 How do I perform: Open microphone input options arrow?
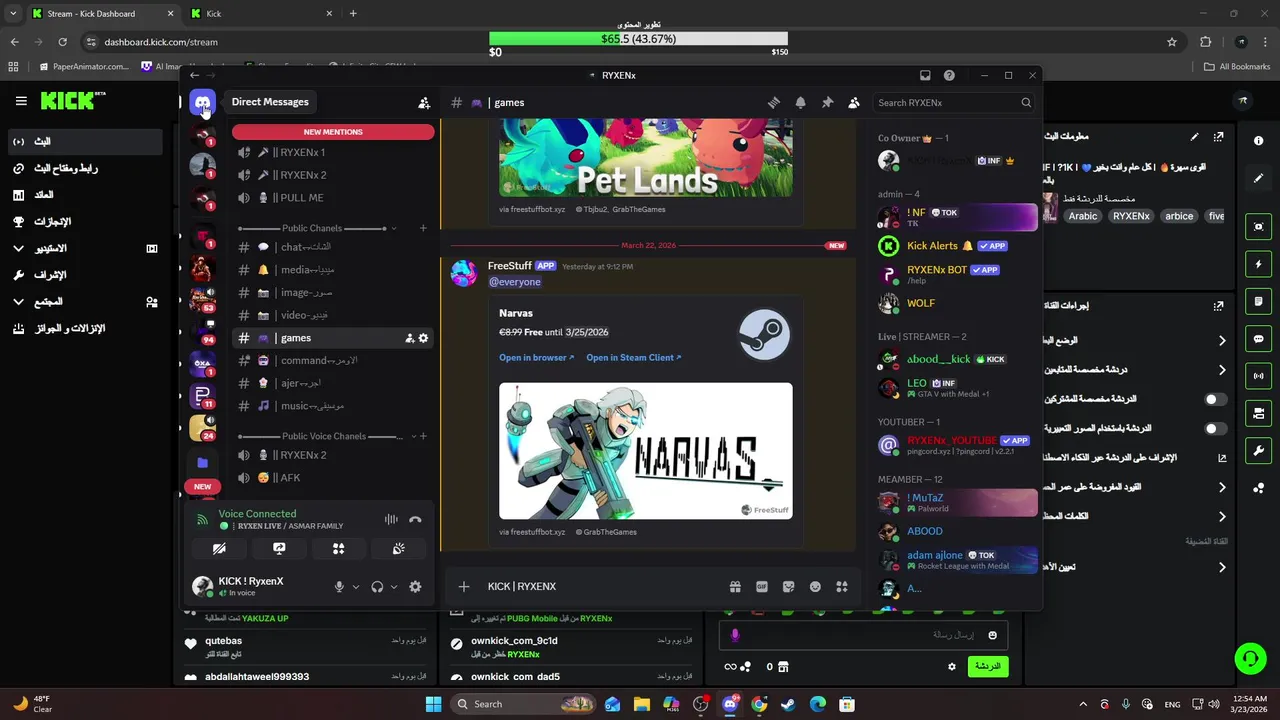pyautogui.click(x=355, y=587)
